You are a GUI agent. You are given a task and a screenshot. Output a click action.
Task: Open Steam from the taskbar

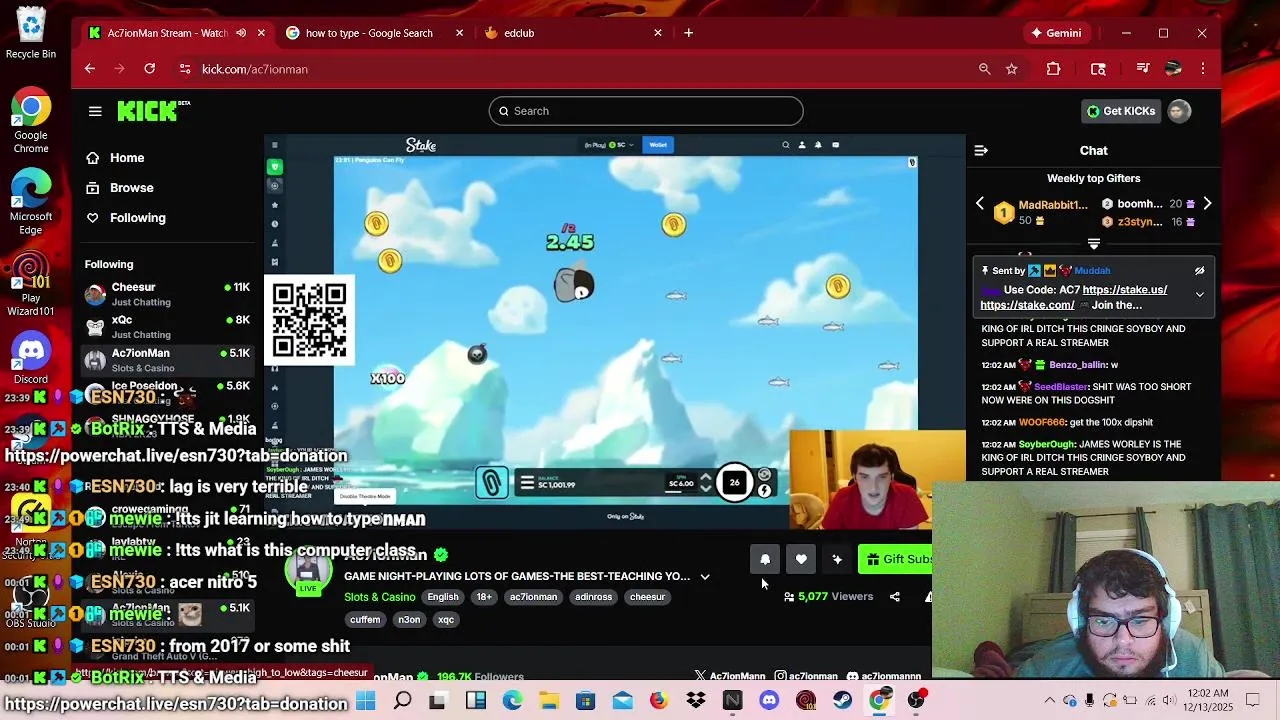coord(842,701)
